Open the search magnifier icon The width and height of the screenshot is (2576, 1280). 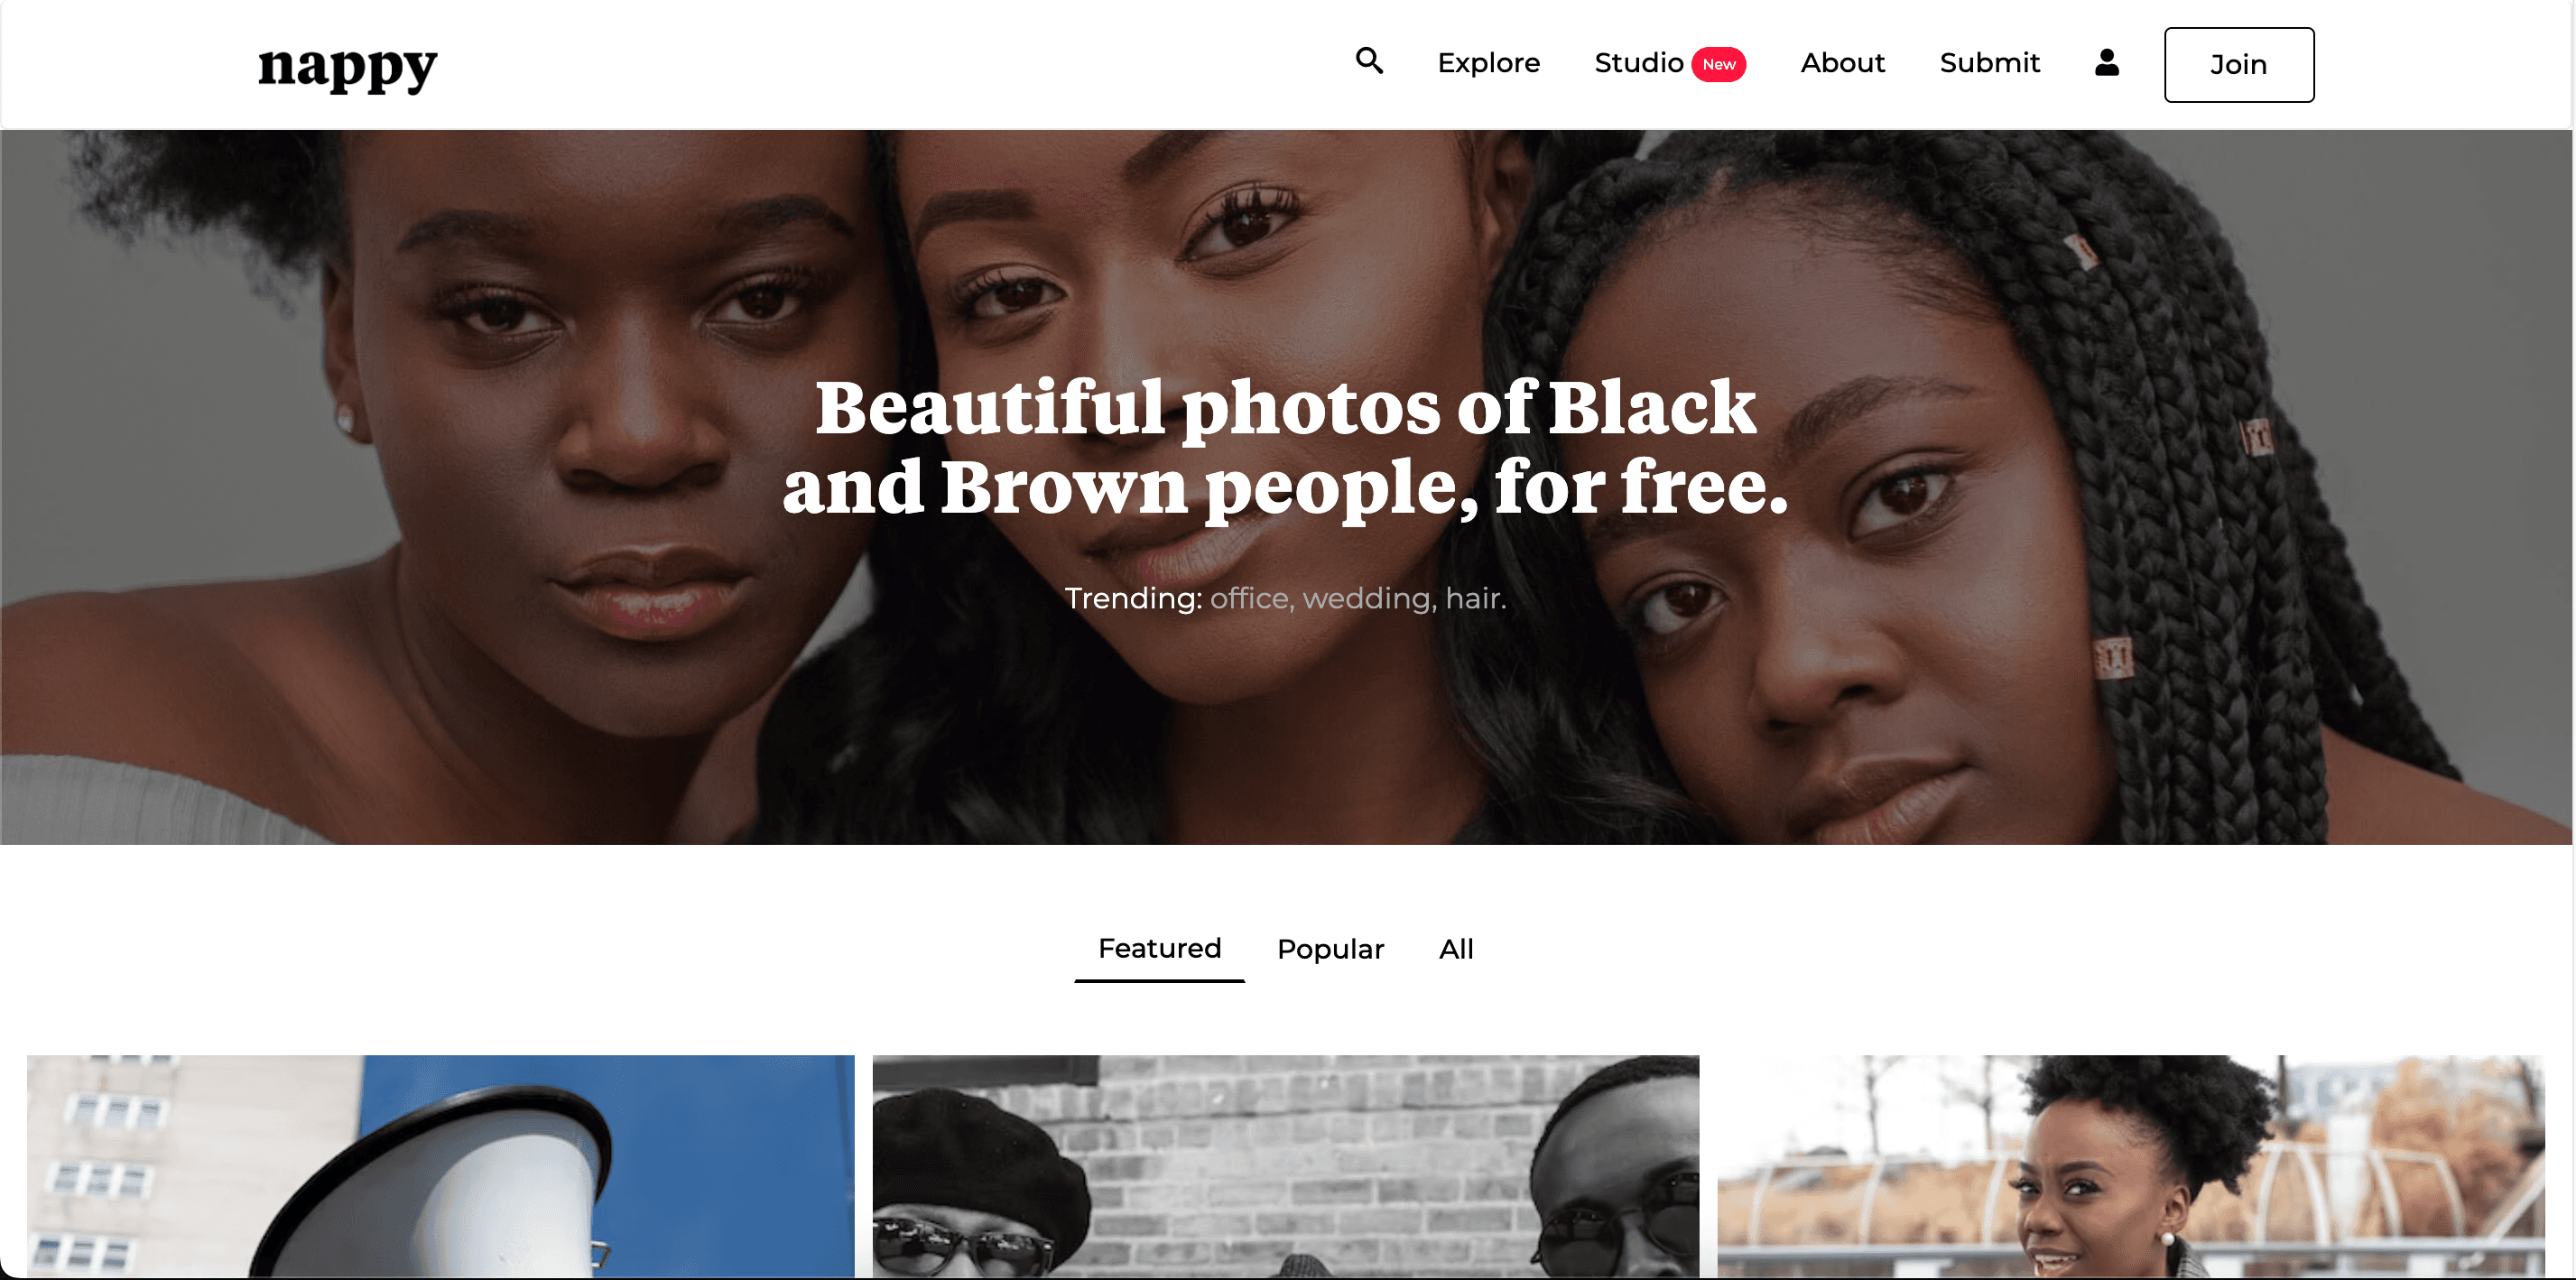(1369, 62)
